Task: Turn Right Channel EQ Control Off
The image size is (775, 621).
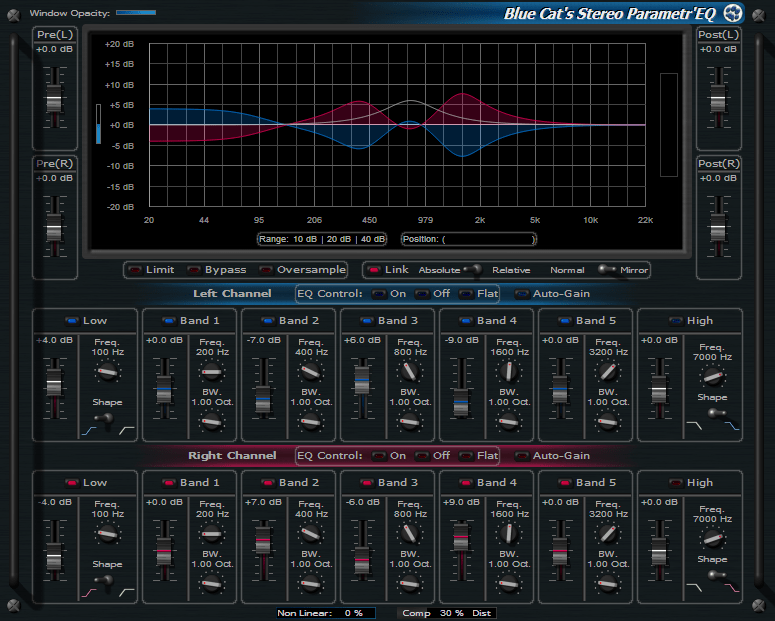Action: point(422,456)
